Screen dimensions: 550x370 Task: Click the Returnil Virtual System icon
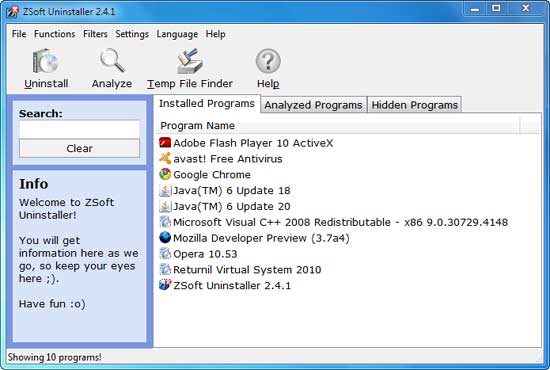[x=165, y=269]
